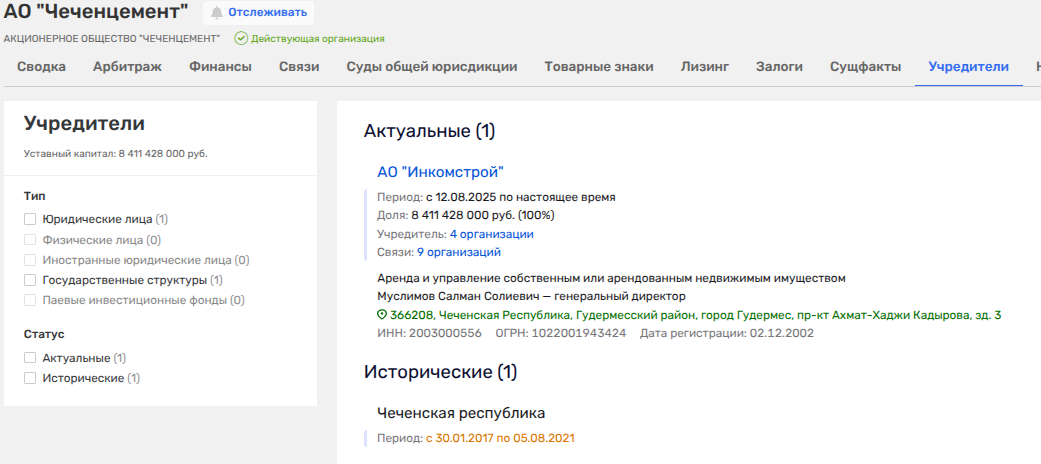Select the Сущфакты tab

point(865,67)
